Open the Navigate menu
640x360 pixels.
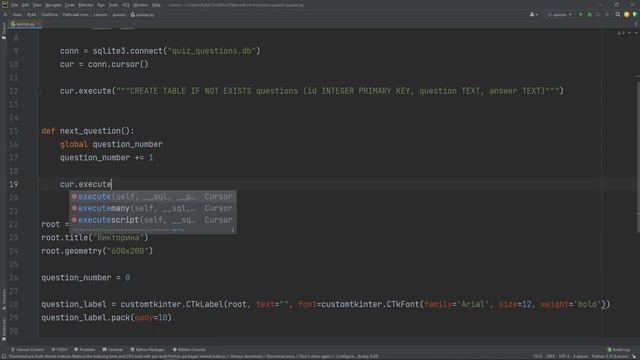(53, 5)
